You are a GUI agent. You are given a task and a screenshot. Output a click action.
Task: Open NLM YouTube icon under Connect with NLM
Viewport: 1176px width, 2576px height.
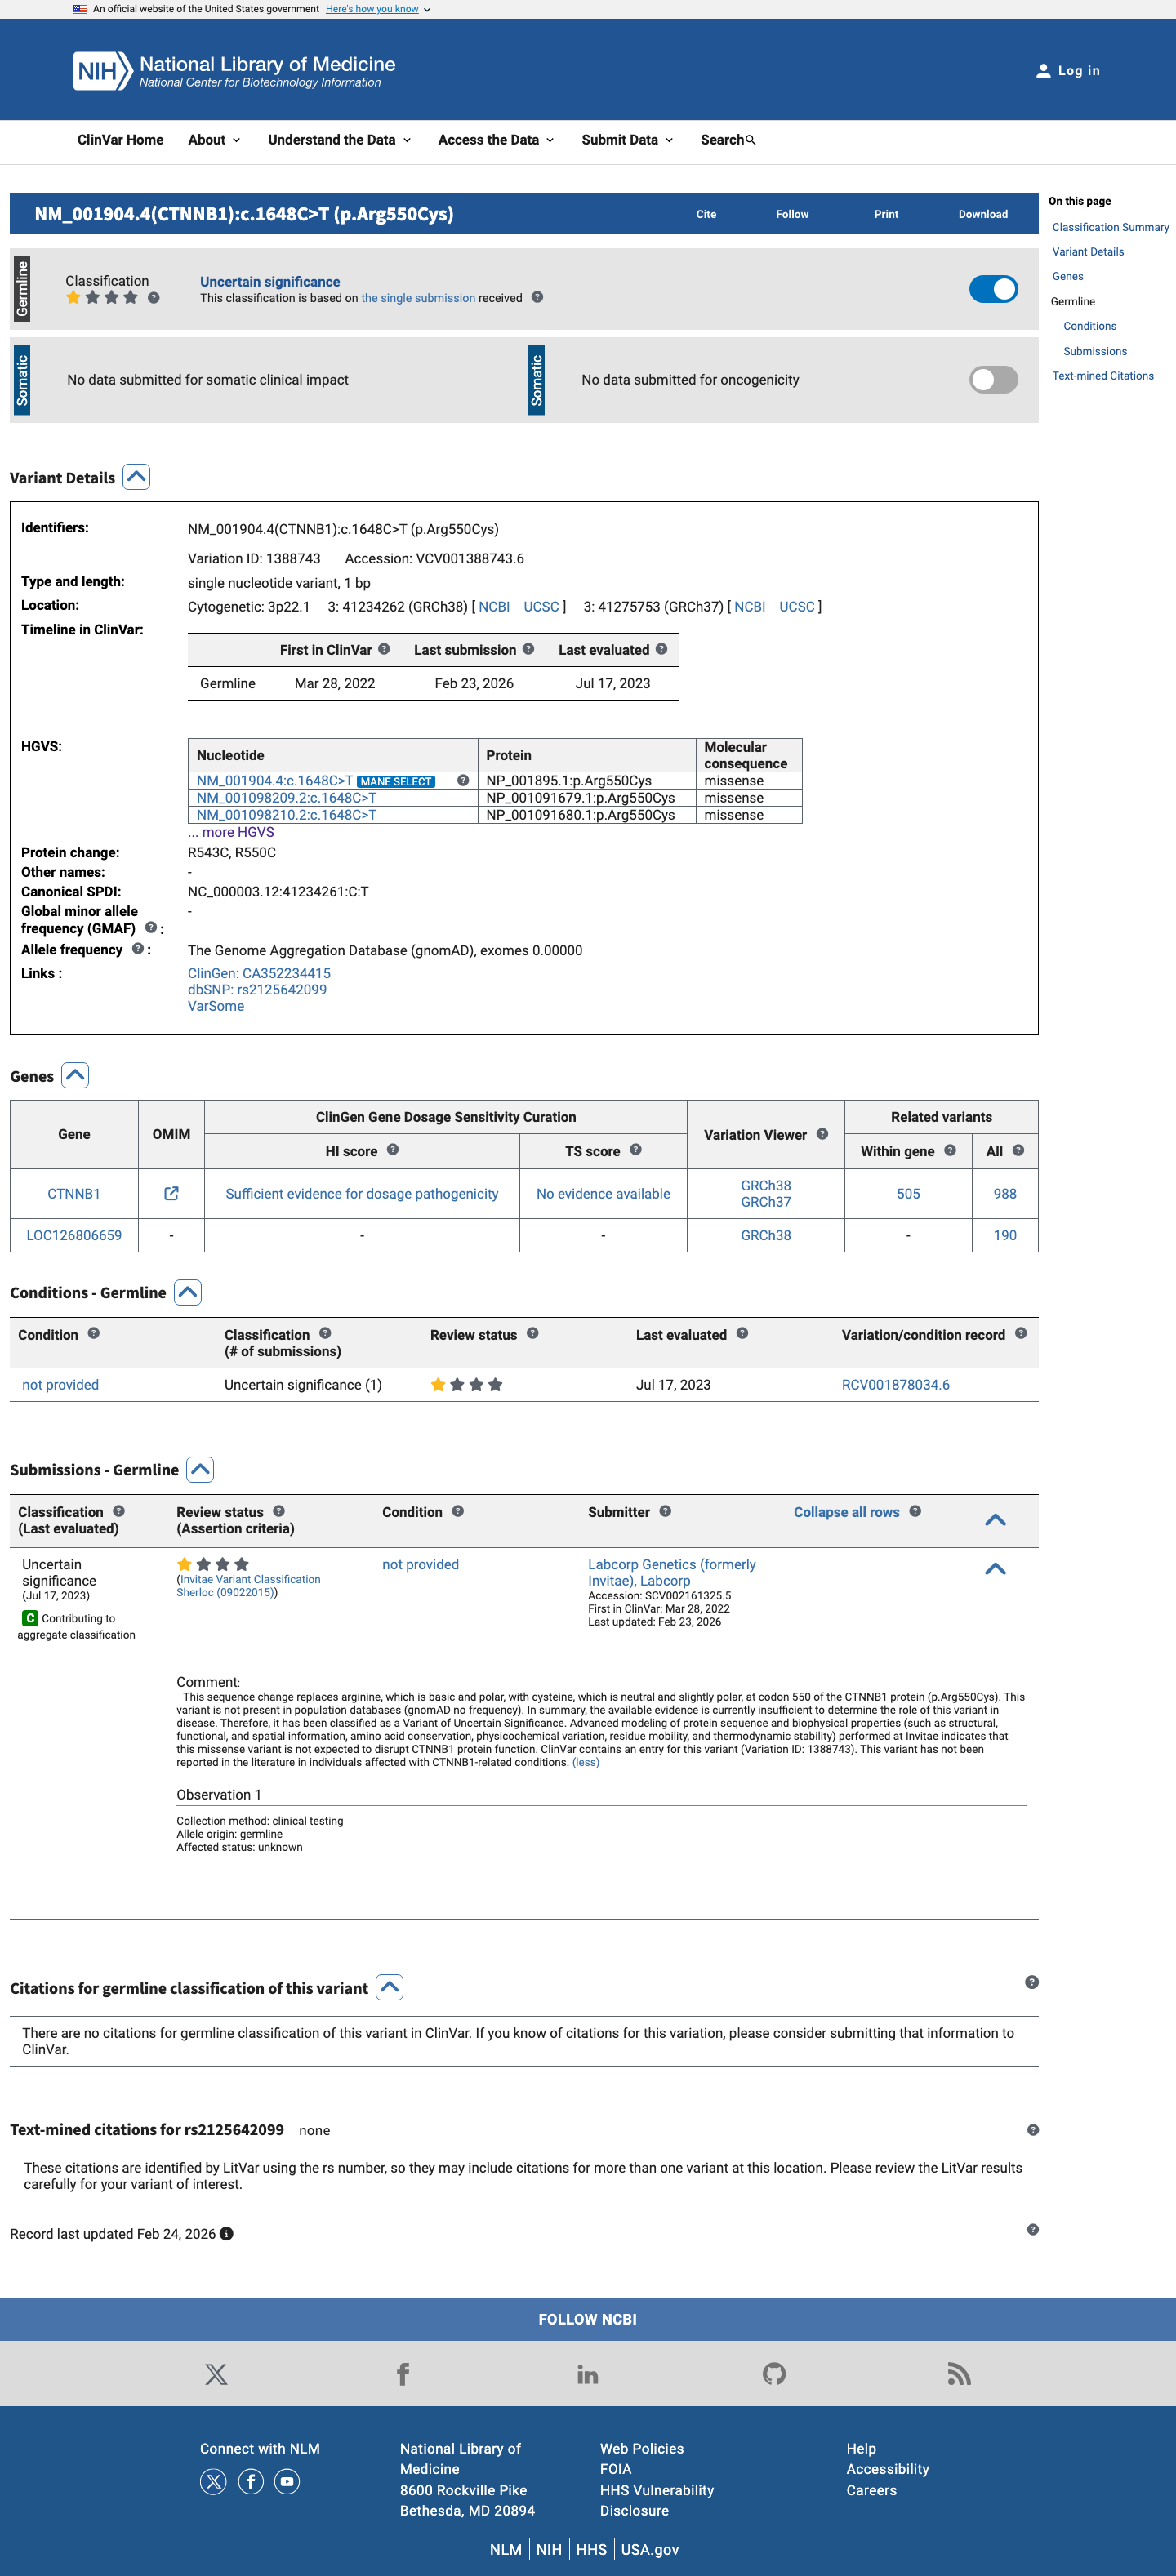287,2481
